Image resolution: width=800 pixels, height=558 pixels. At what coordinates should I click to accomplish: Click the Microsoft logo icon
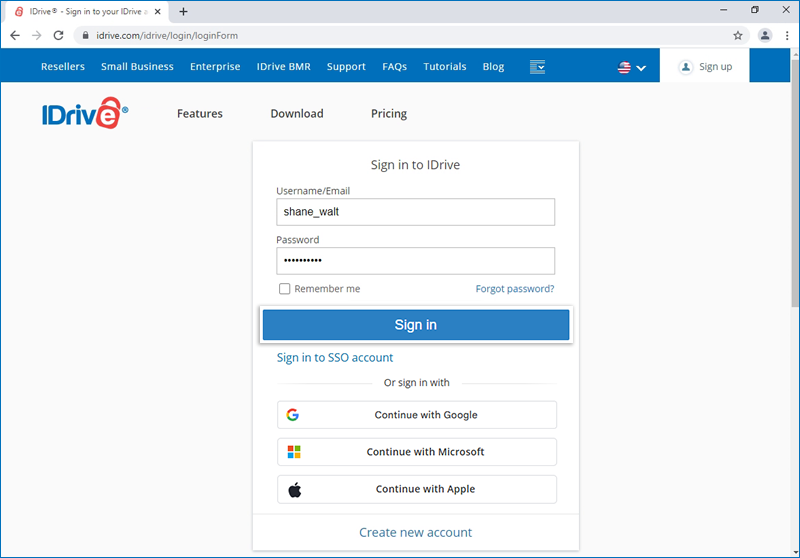click(x=294, y=452)
